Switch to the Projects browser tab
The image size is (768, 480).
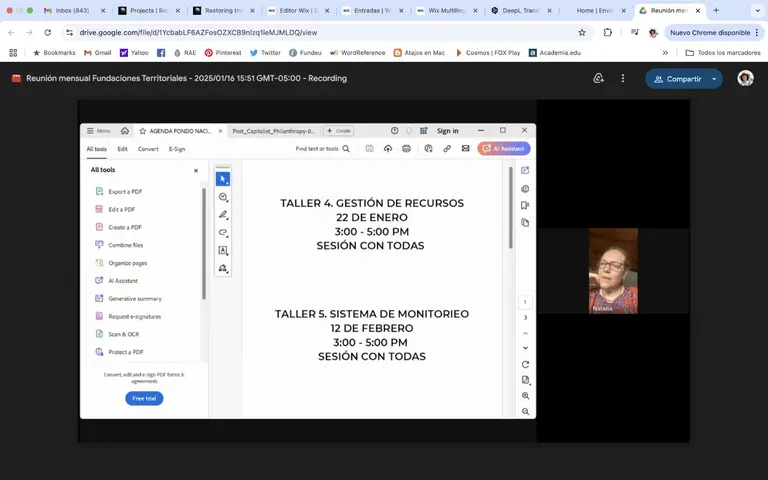tap(148, 10)
